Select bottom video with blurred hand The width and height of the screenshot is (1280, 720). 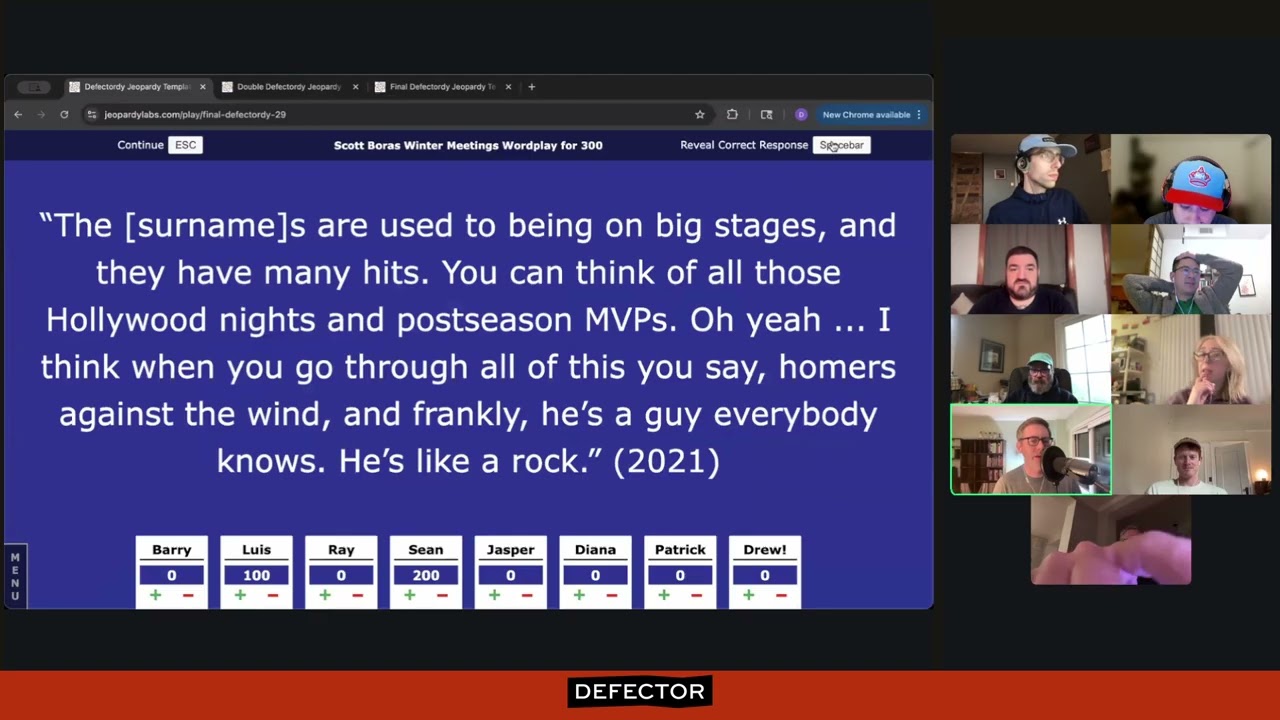pyautogui.click(x=1111, y=540)
